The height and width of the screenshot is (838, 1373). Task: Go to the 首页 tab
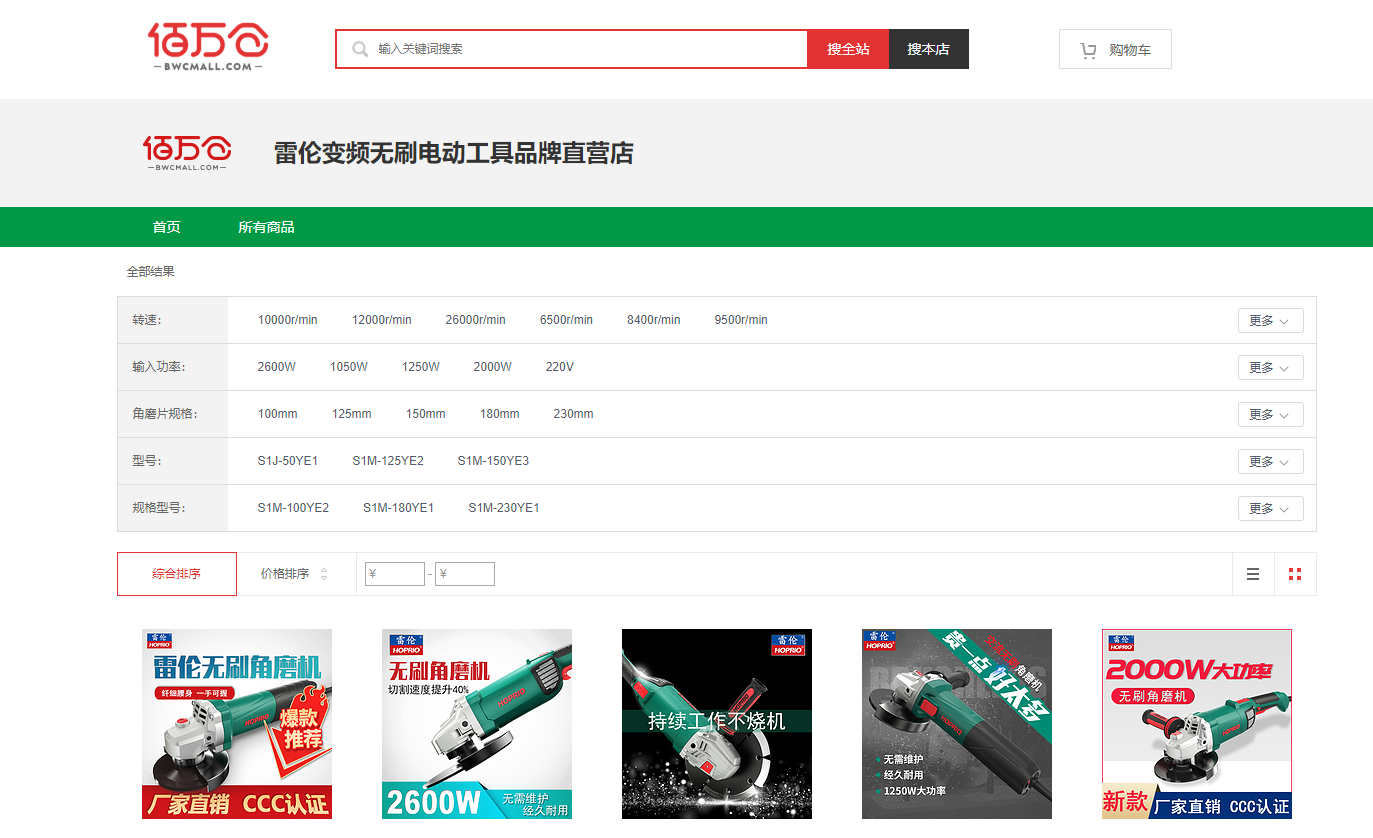[167, 227]
